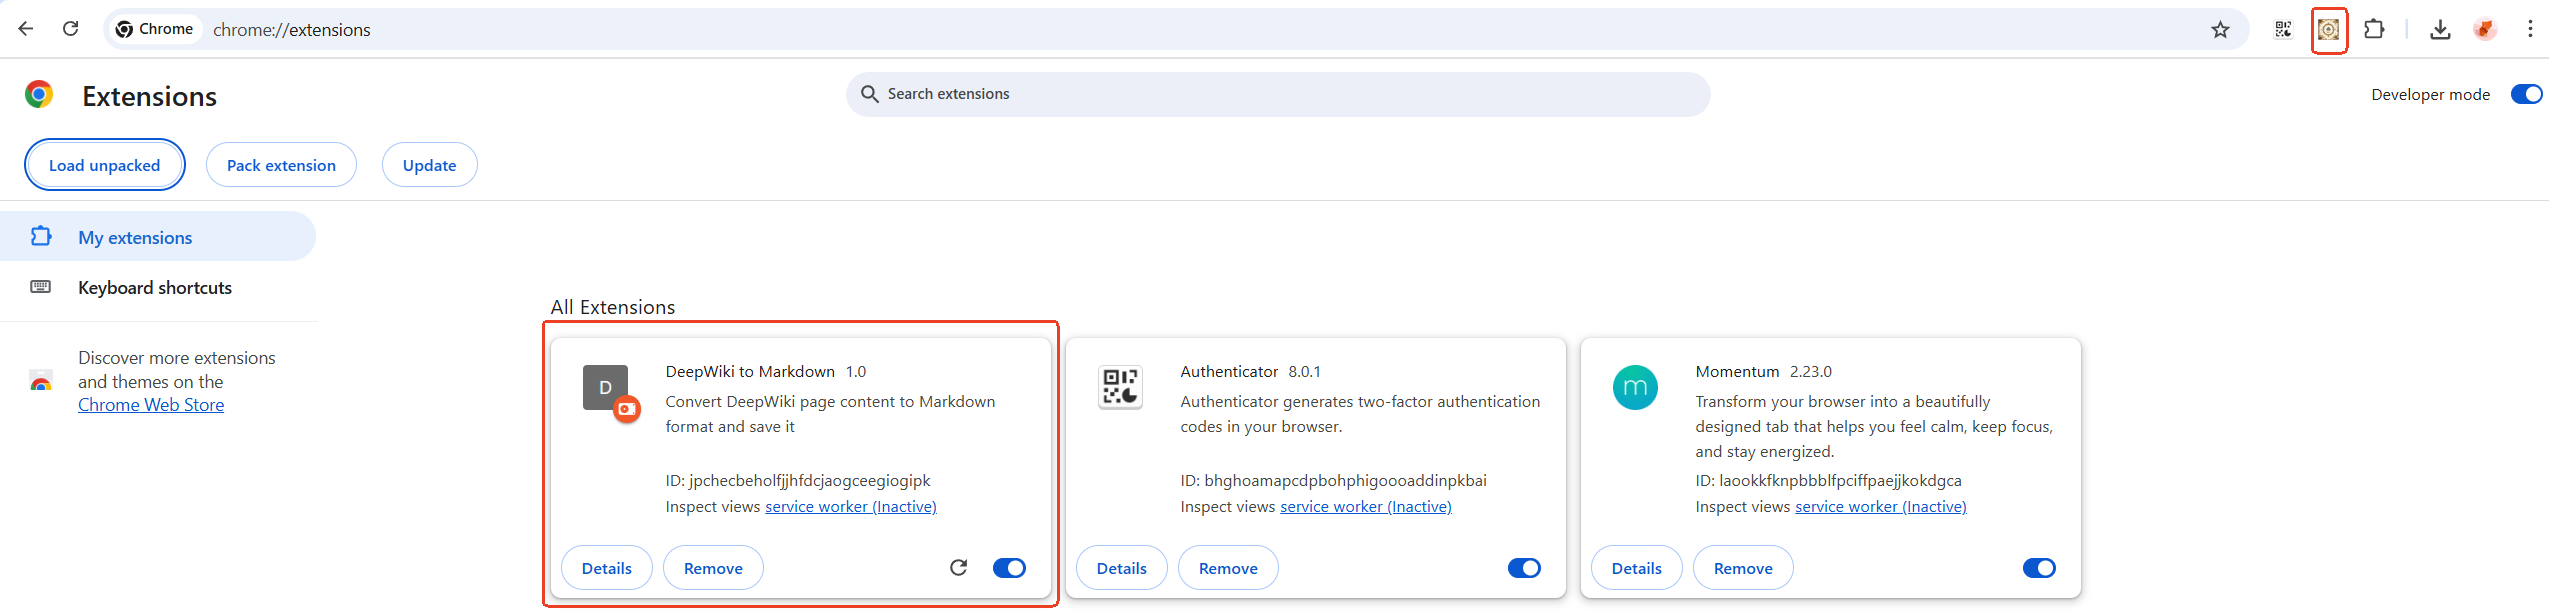Click the Authenticator ID bhghoamapcdpbohphigoooaddinpkbai text
This screenshot has width=2549, height=616.
pyautogui.click(x=1333, y=481)
